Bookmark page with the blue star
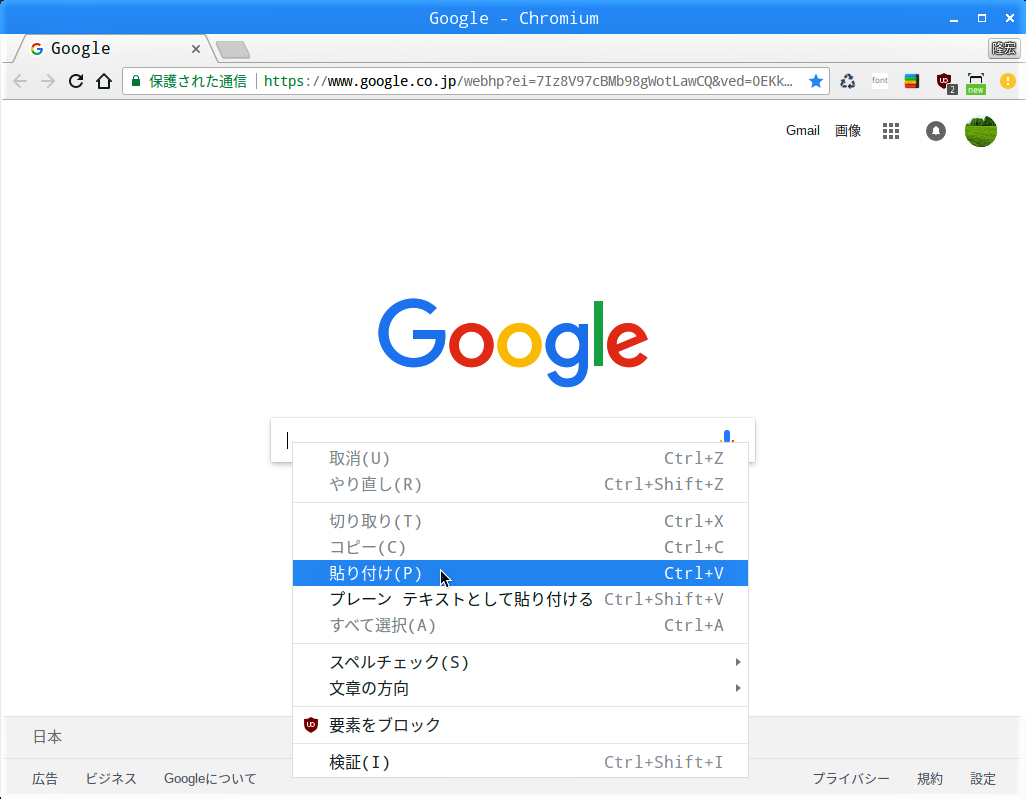The image size is (1026, 799). 815,81
